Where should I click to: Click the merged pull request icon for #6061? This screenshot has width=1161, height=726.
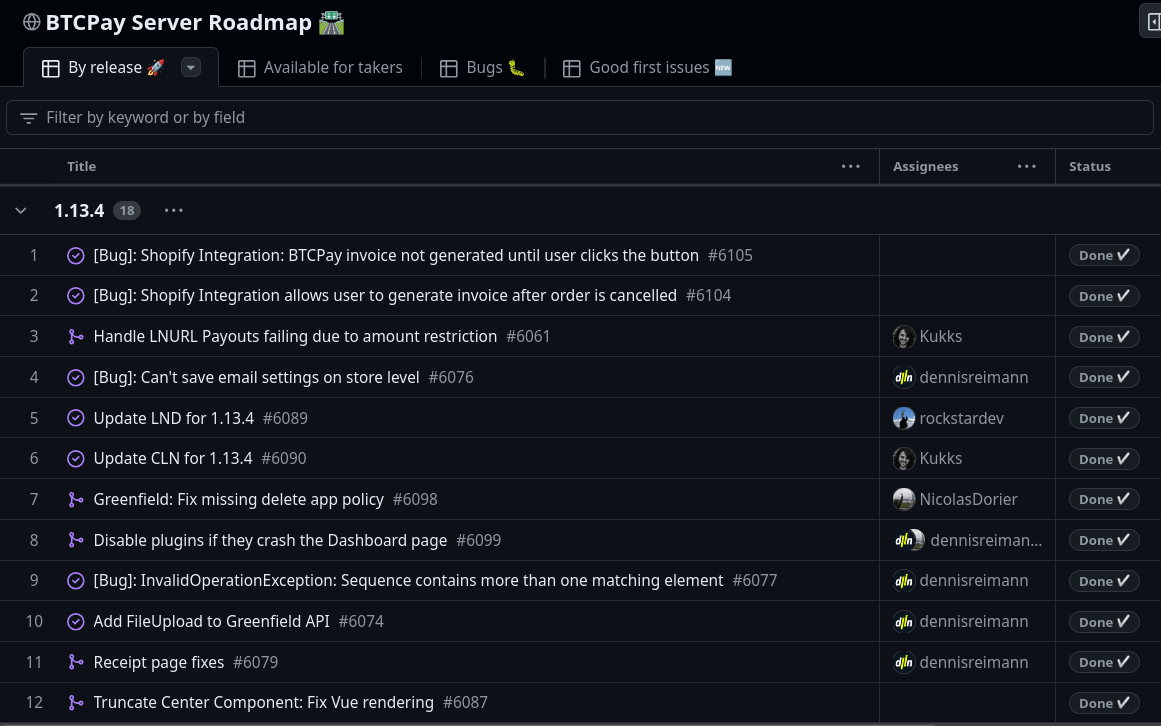(x=76, y=337)
